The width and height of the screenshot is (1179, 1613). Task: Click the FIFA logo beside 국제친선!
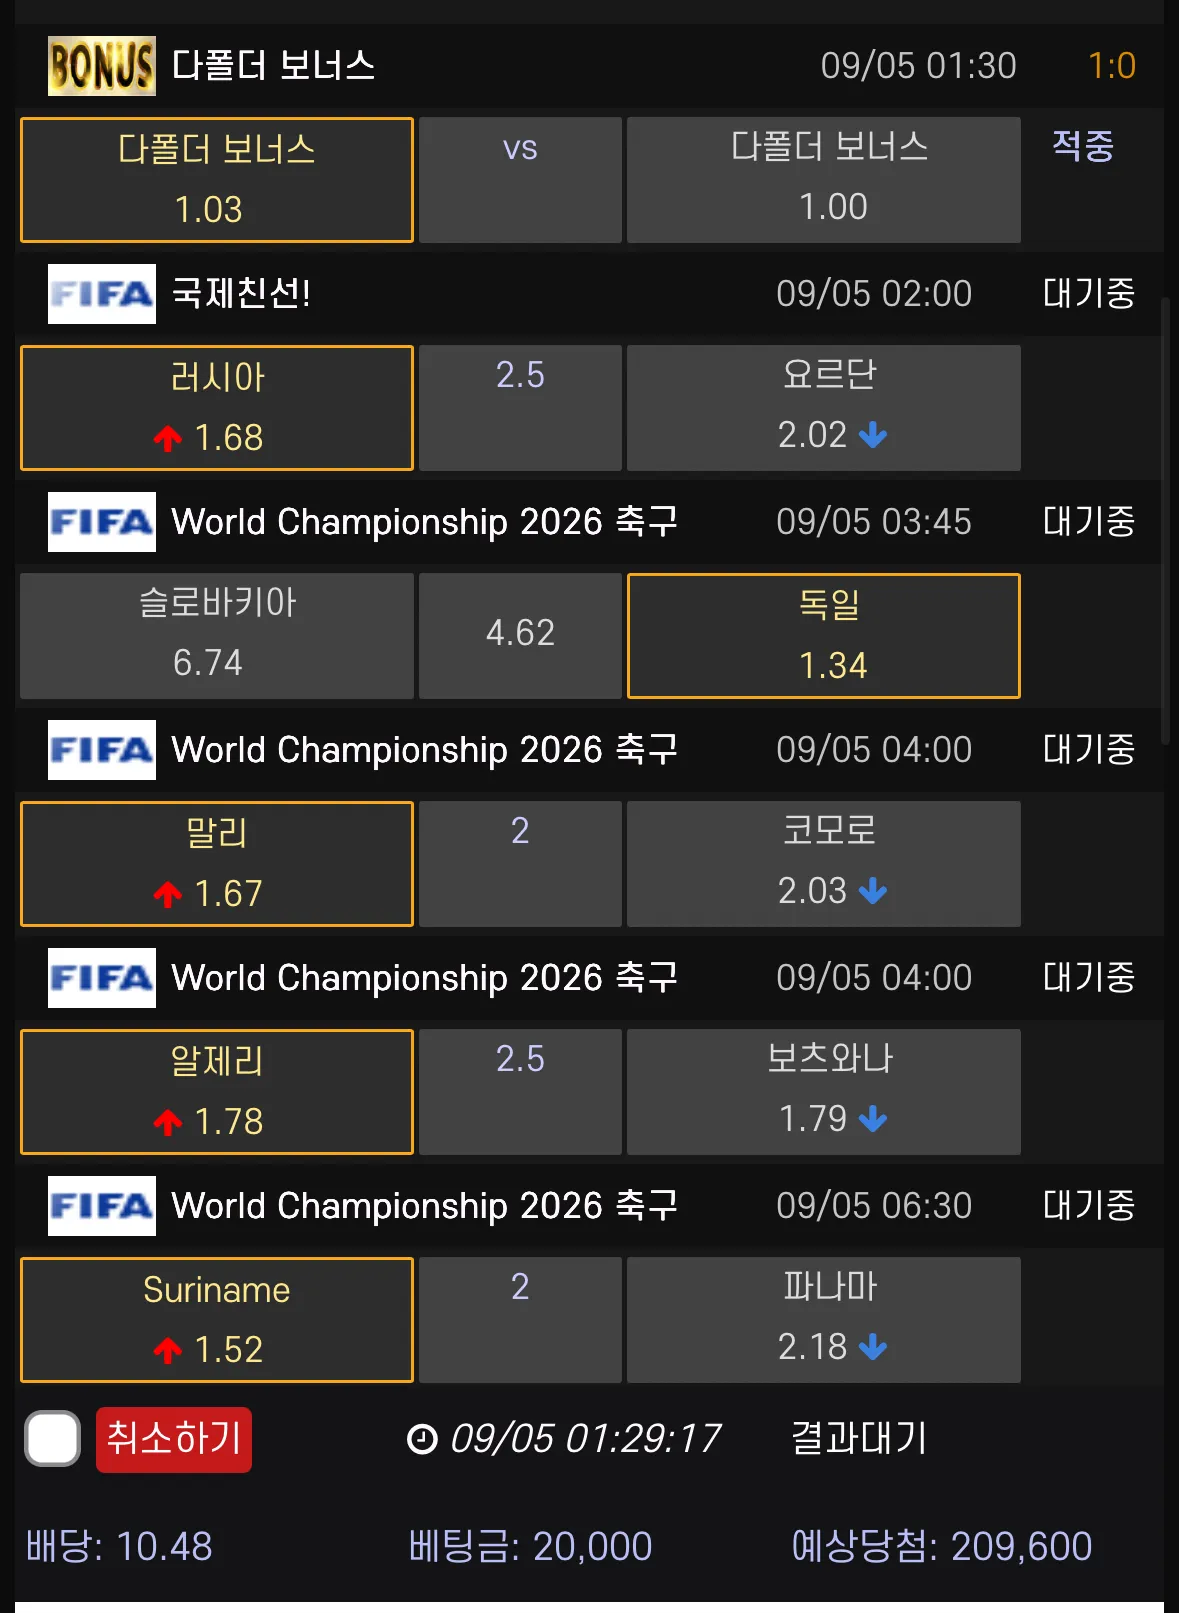[101, 294]
